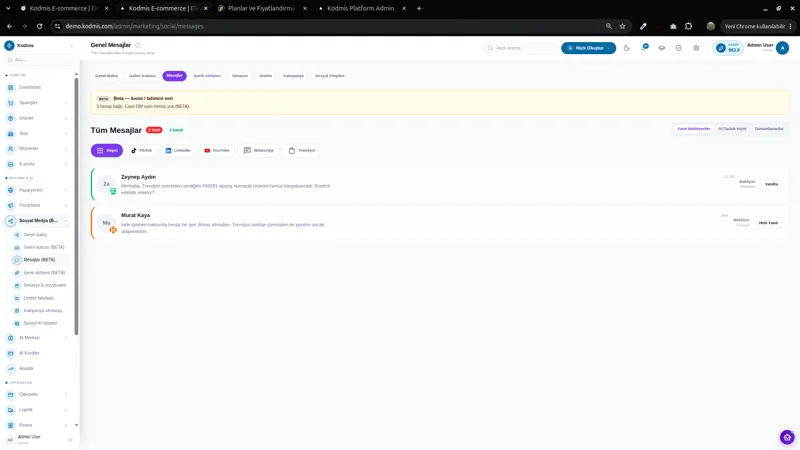Filter messages by YouTube channel
The height and width of the screenshot is (450, 800).
coord(216,151)
